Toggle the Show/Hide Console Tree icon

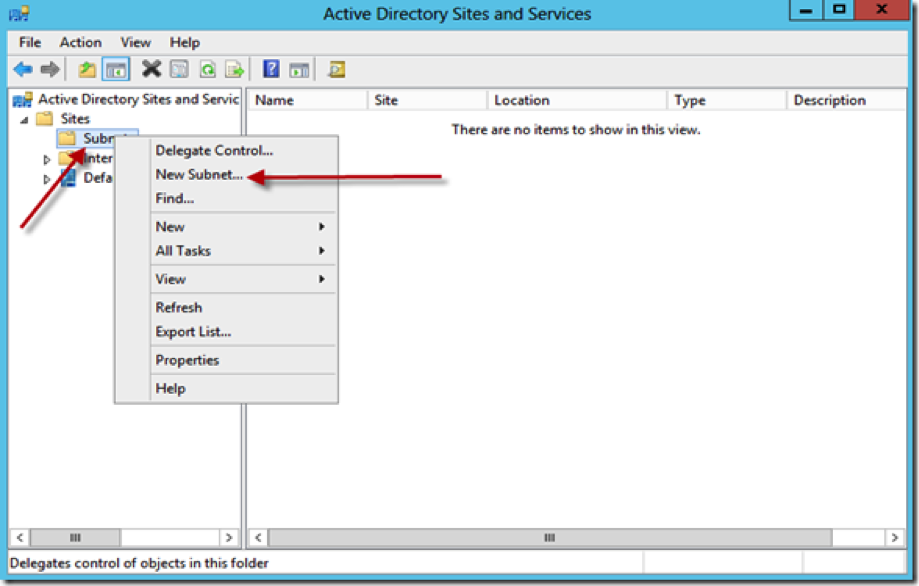(116, 70)
